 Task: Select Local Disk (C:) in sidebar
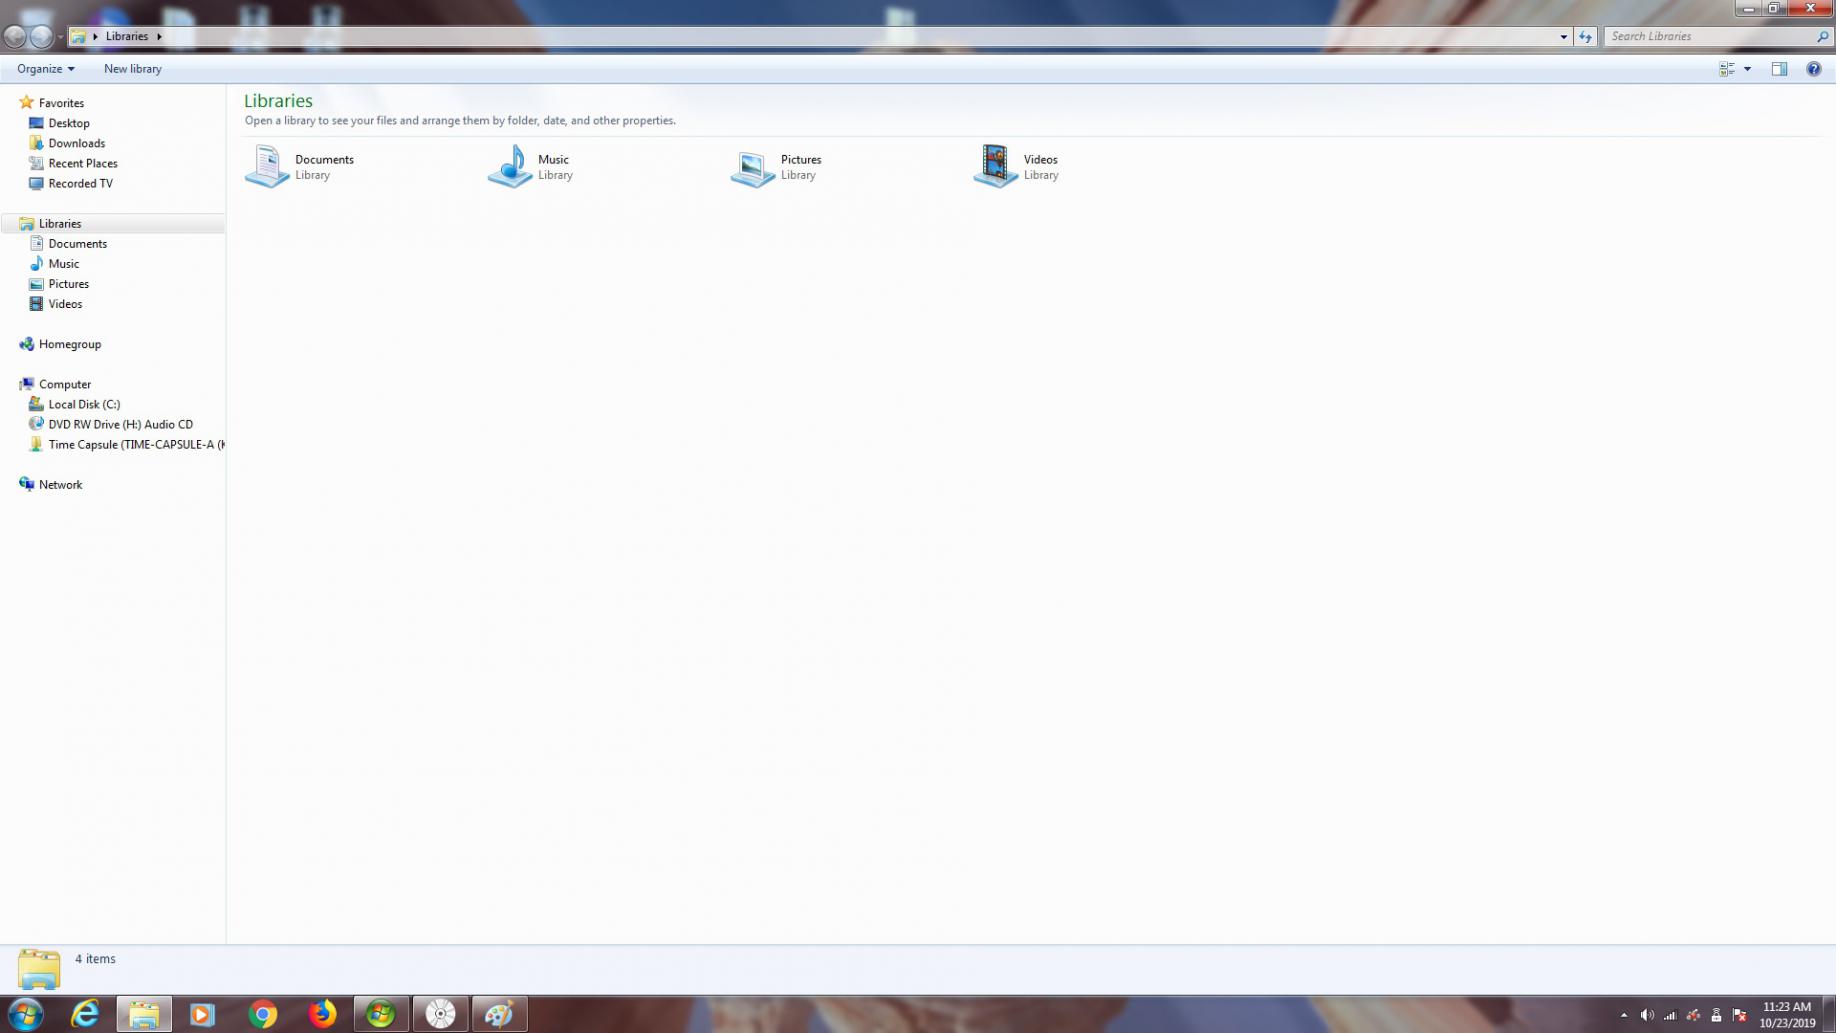pyautogui.click(x=84, y=404)
